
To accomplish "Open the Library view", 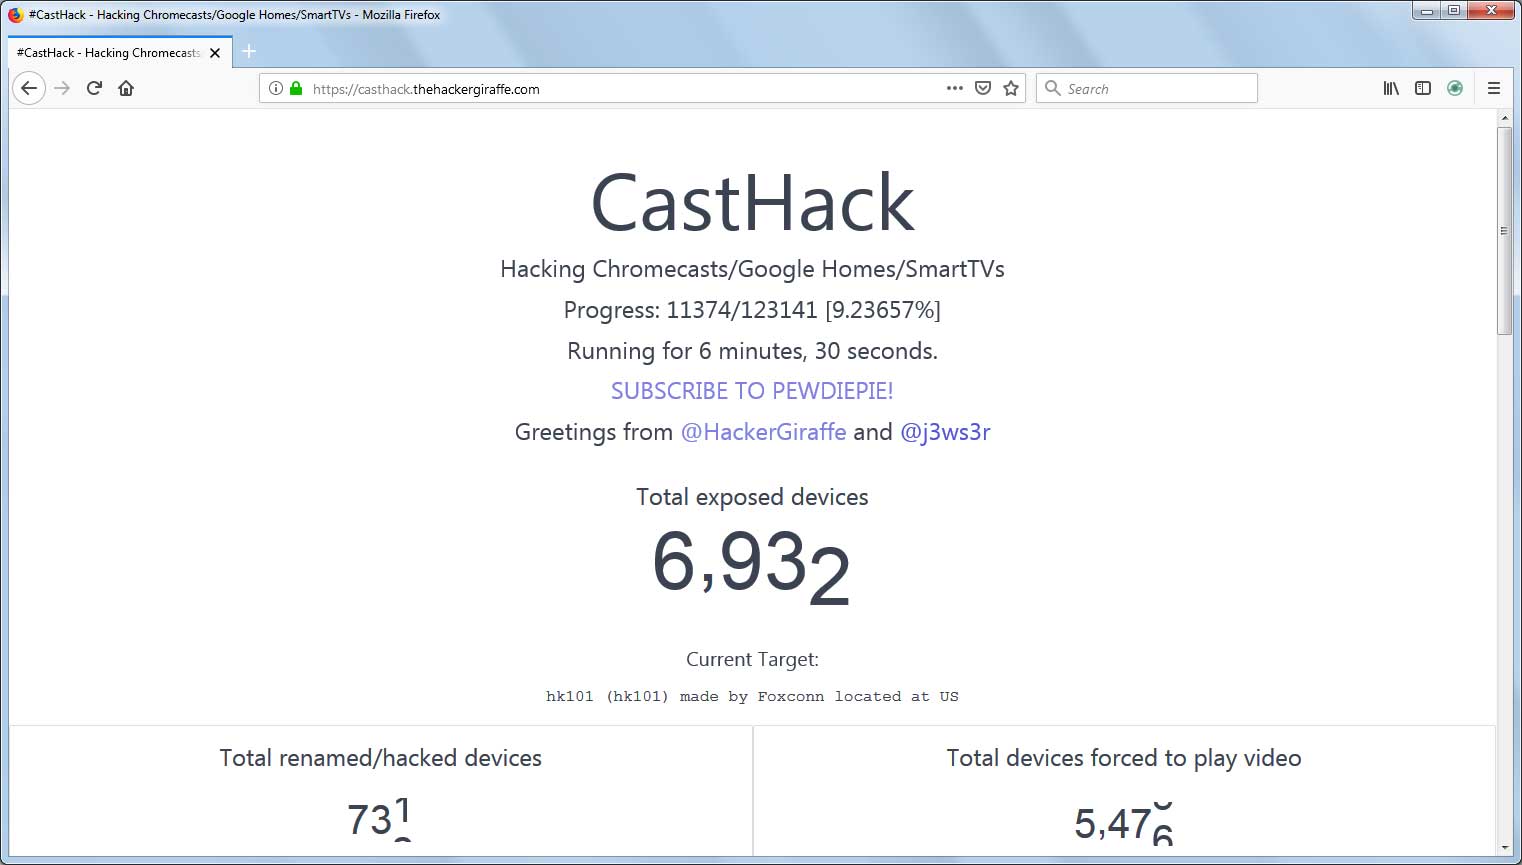I will tap(1391, 88).
